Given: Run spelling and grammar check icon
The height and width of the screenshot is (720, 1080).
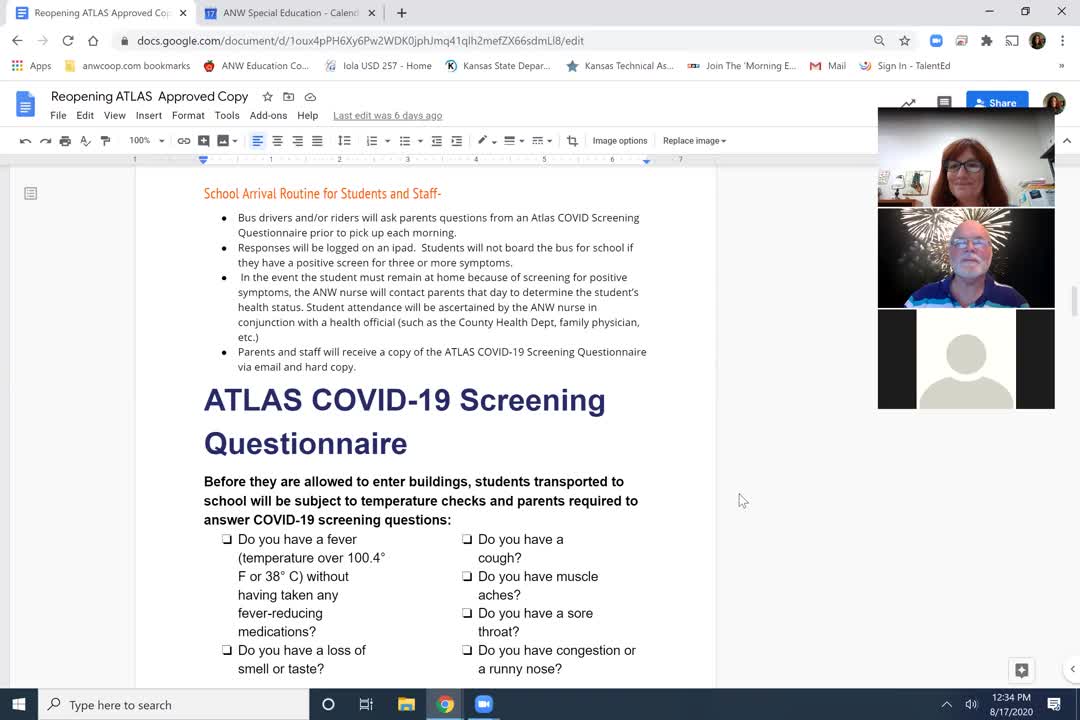Looking at the screenshot, I should click(85, 141).
